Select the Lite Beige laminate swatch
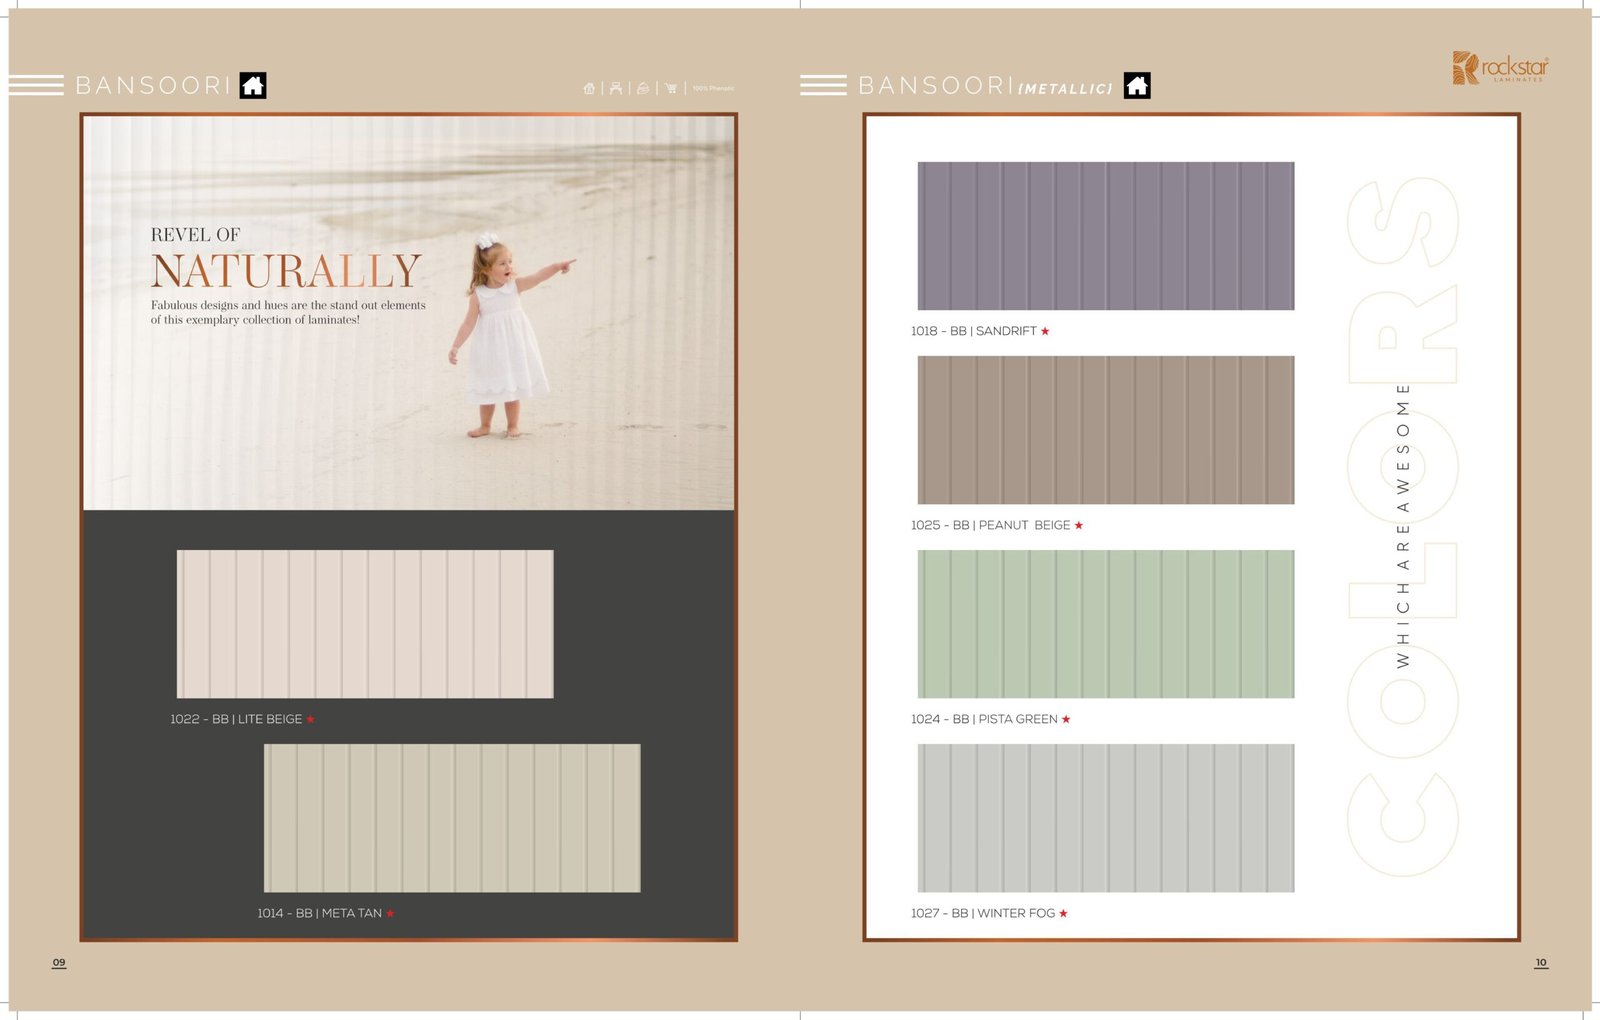The height and width of the screenshot is (1020, 1600). click(365, 624)
